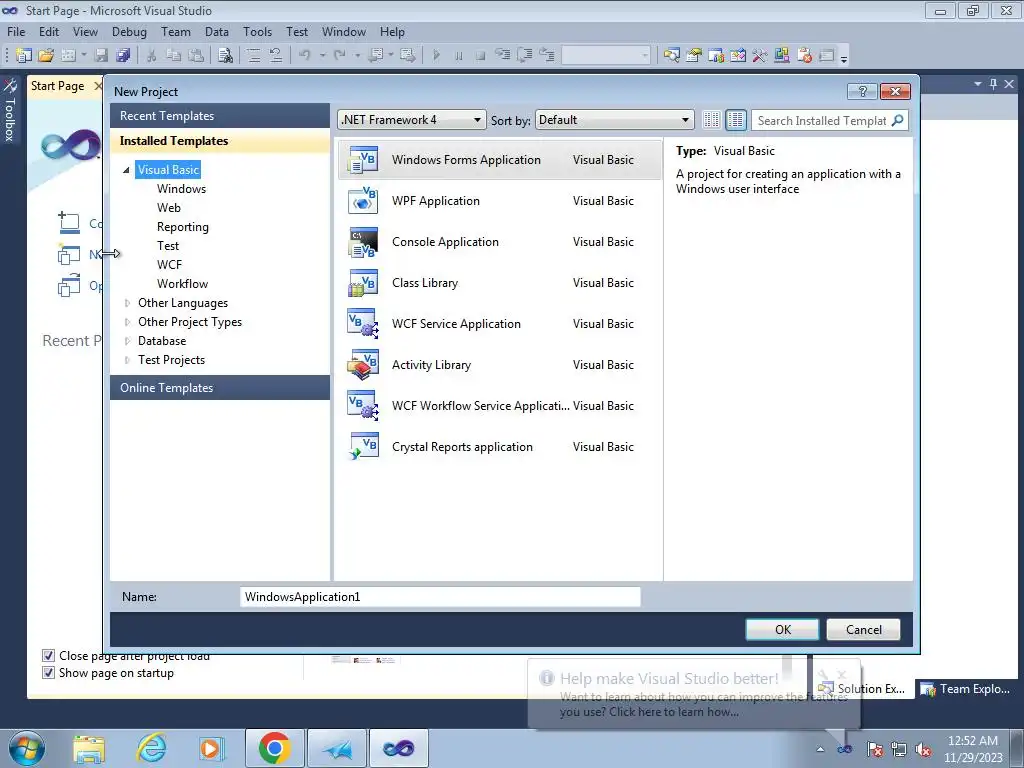Viewport: 1024px width, 768px height.
Task: Open the toolbar options overflow arrow
Action: pos(844,59)
